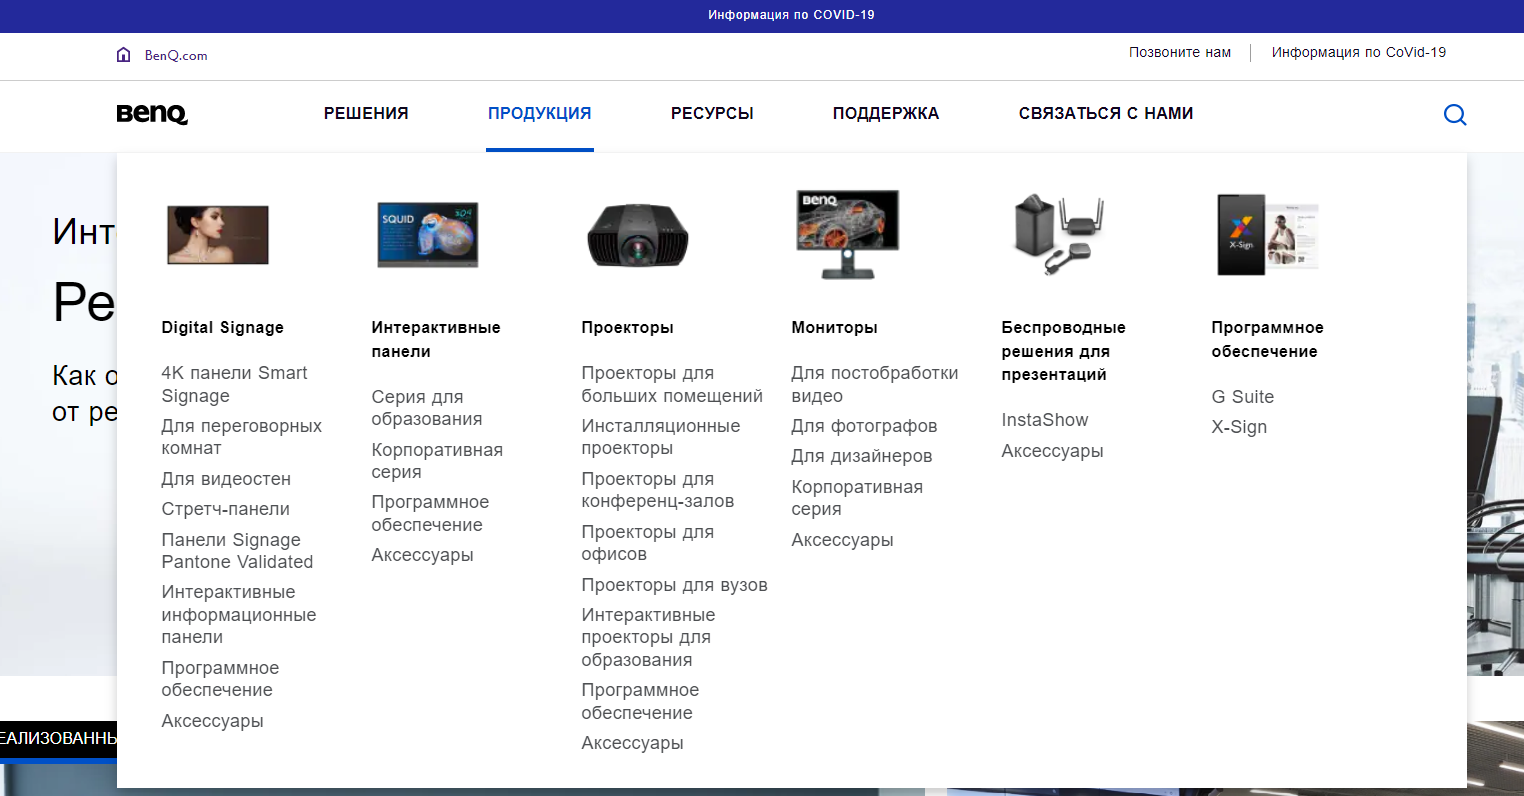Click the search magnifier icon

click(x=1455, y=115)
